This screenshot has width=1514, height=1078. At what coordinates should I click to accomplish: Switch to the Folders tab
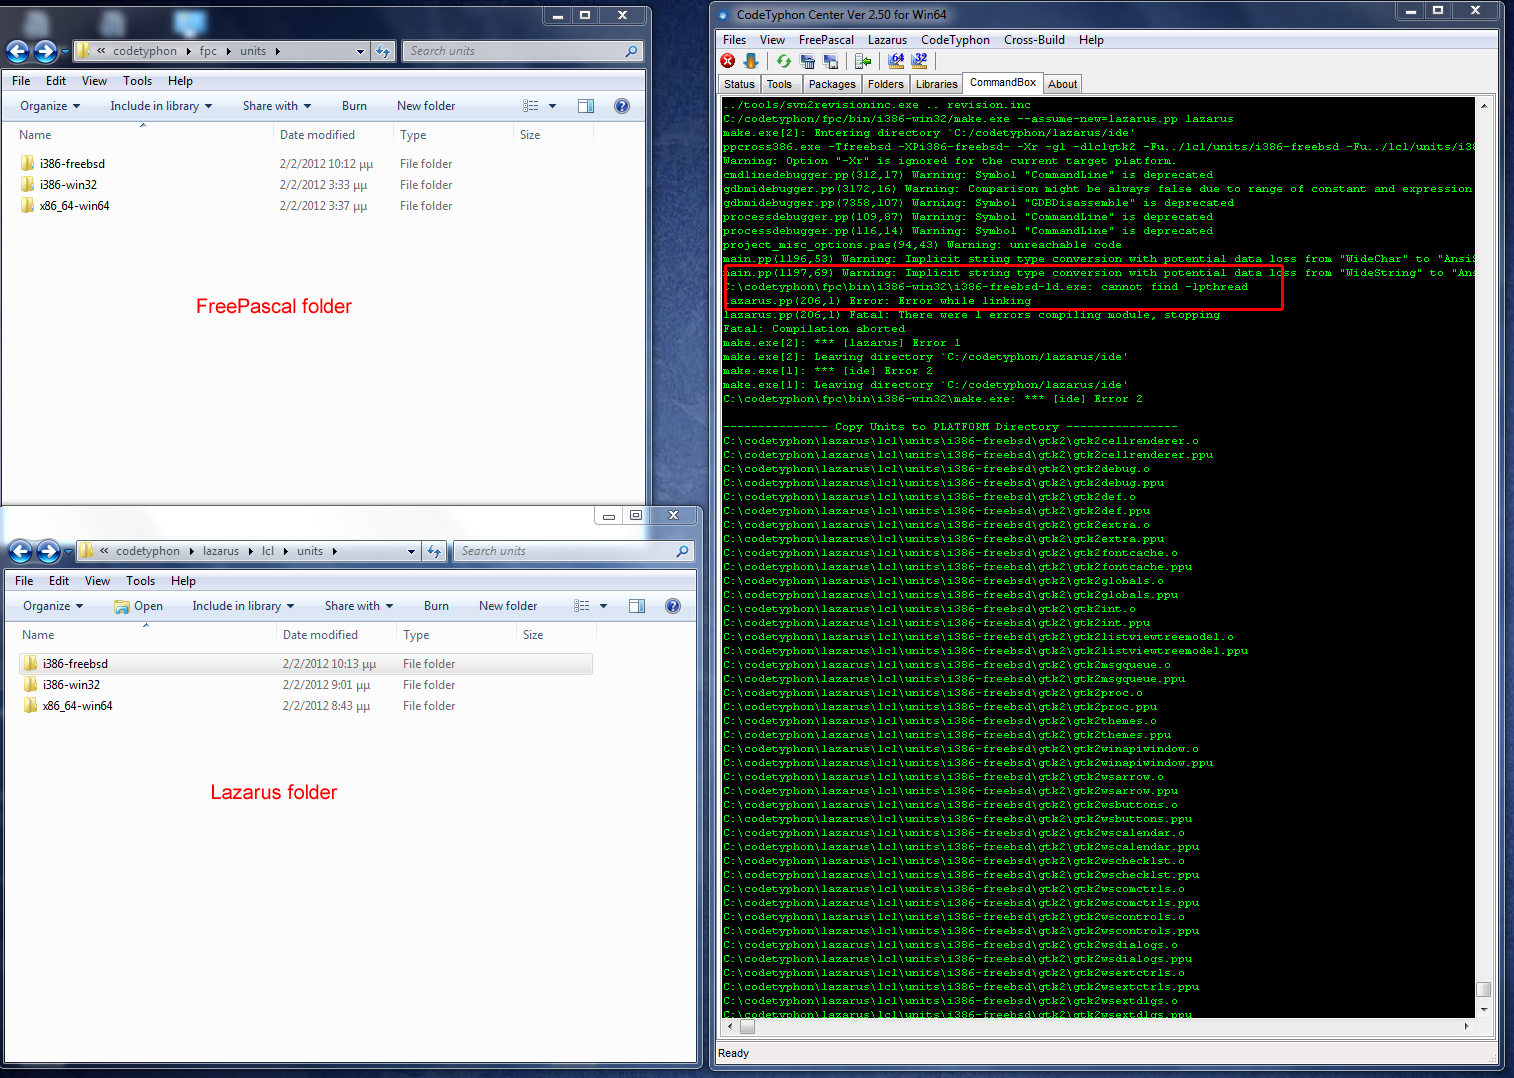886,85
